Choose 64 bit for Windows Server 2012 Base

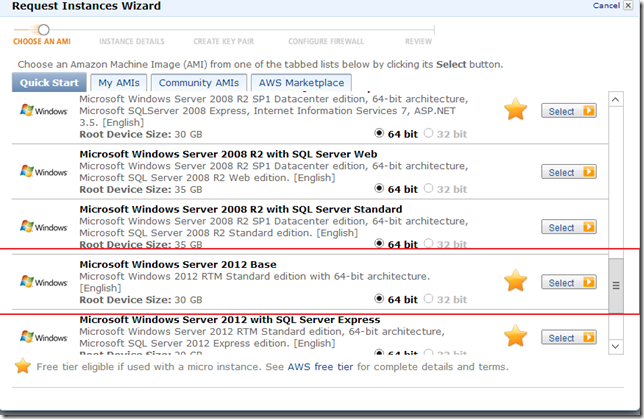(379, 299)
